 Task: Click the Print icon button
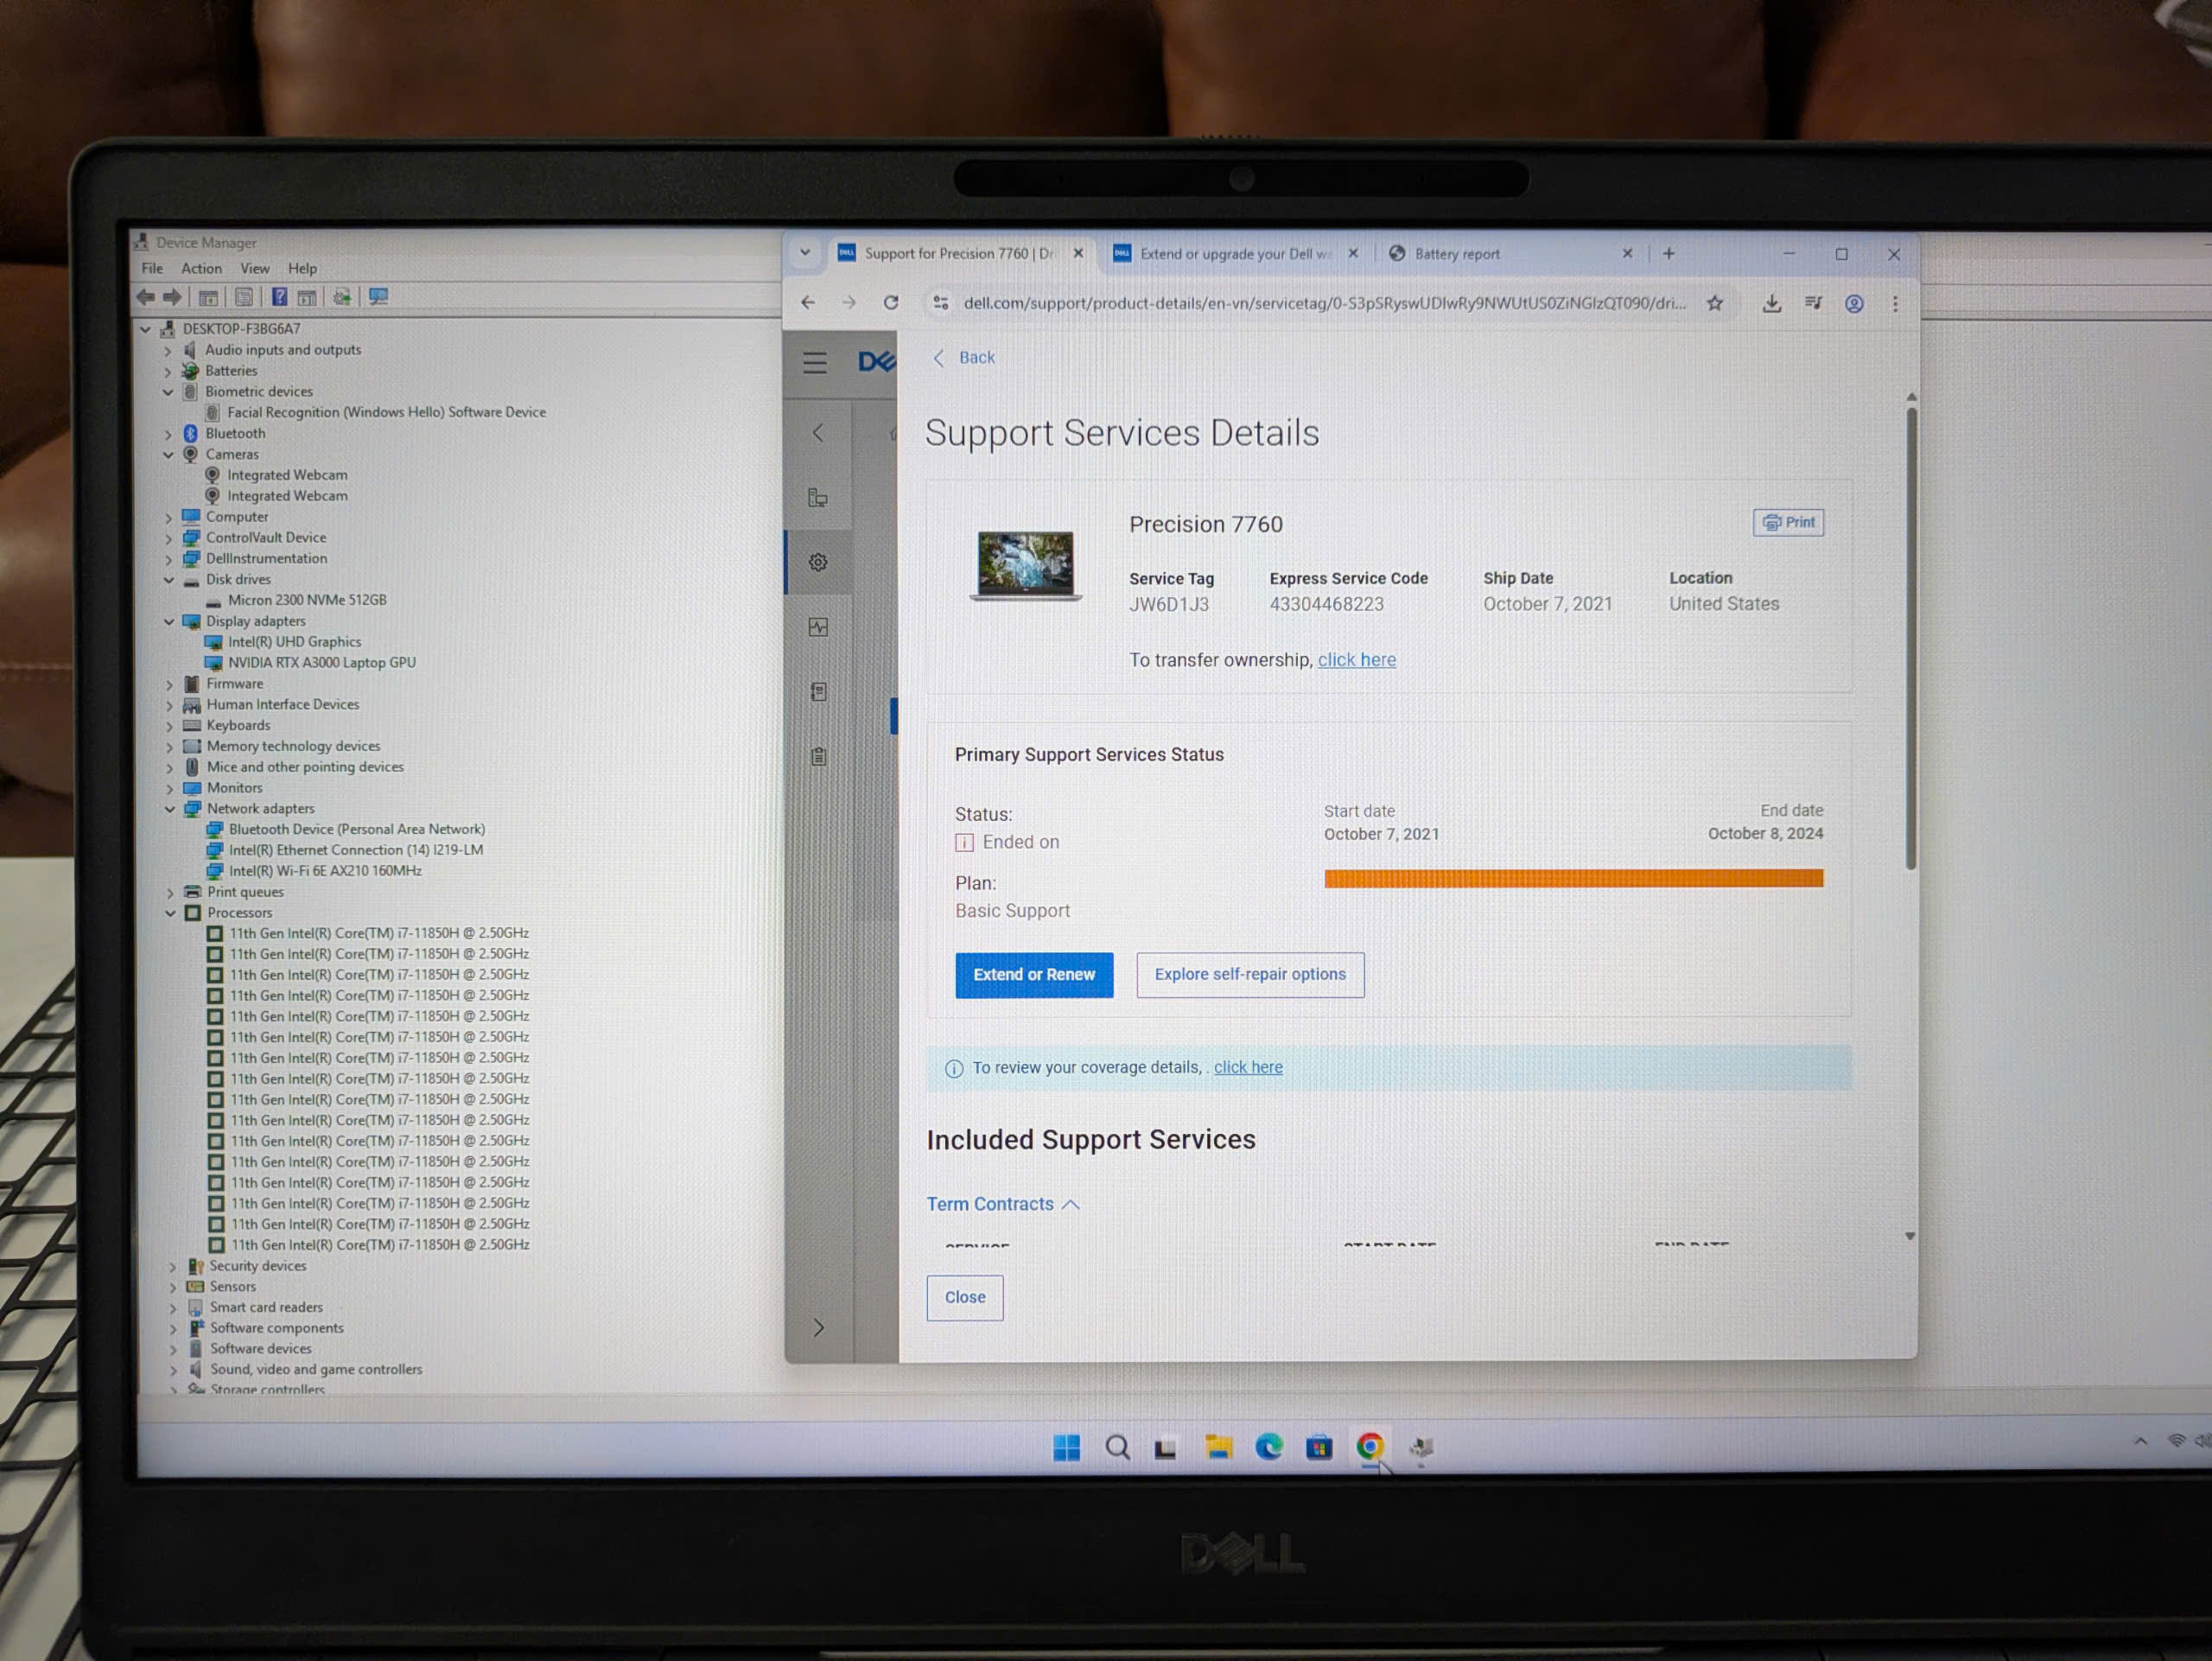click(x=1788, y=522)
